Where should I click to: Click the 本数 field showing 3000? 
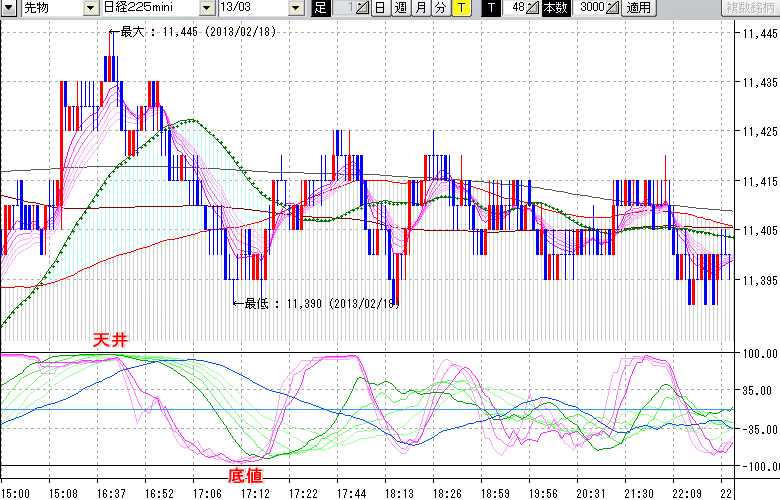click(591, 8)
